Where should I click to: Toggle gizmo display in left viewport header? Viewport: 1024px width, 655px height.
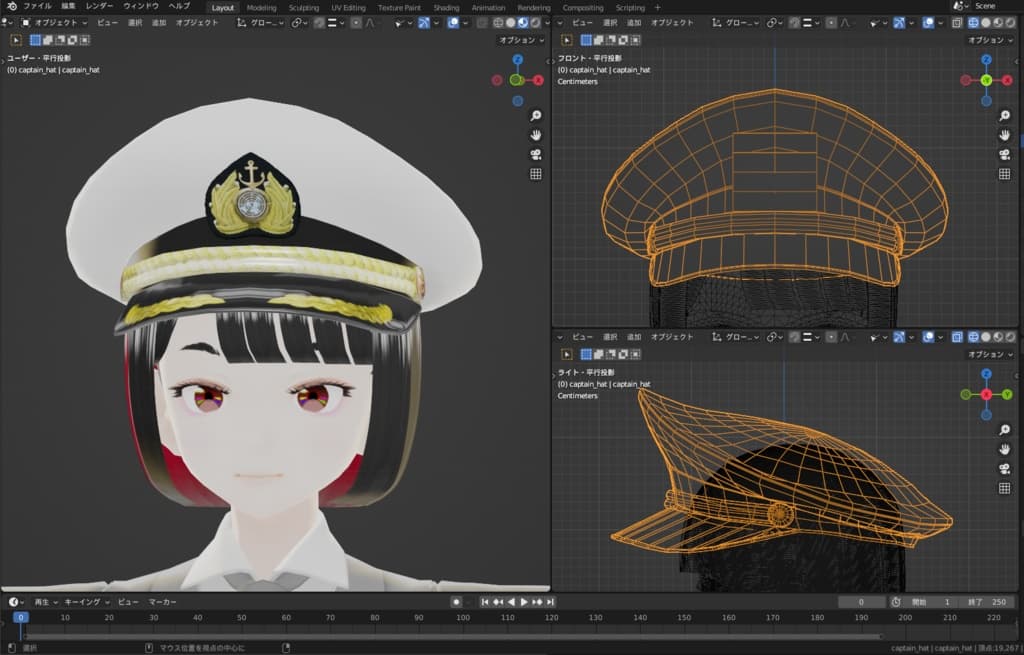[425, 22]
